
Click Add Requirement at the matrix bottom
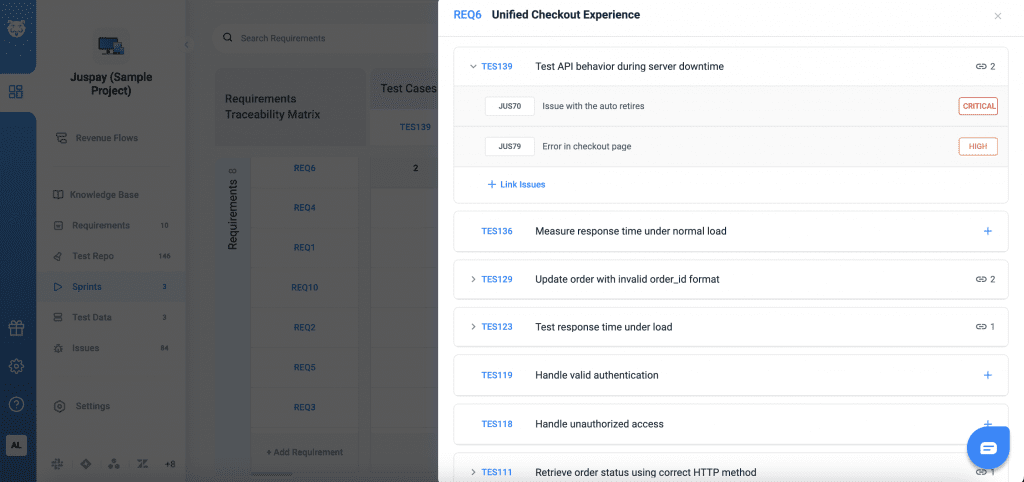[x=304, y=452]
